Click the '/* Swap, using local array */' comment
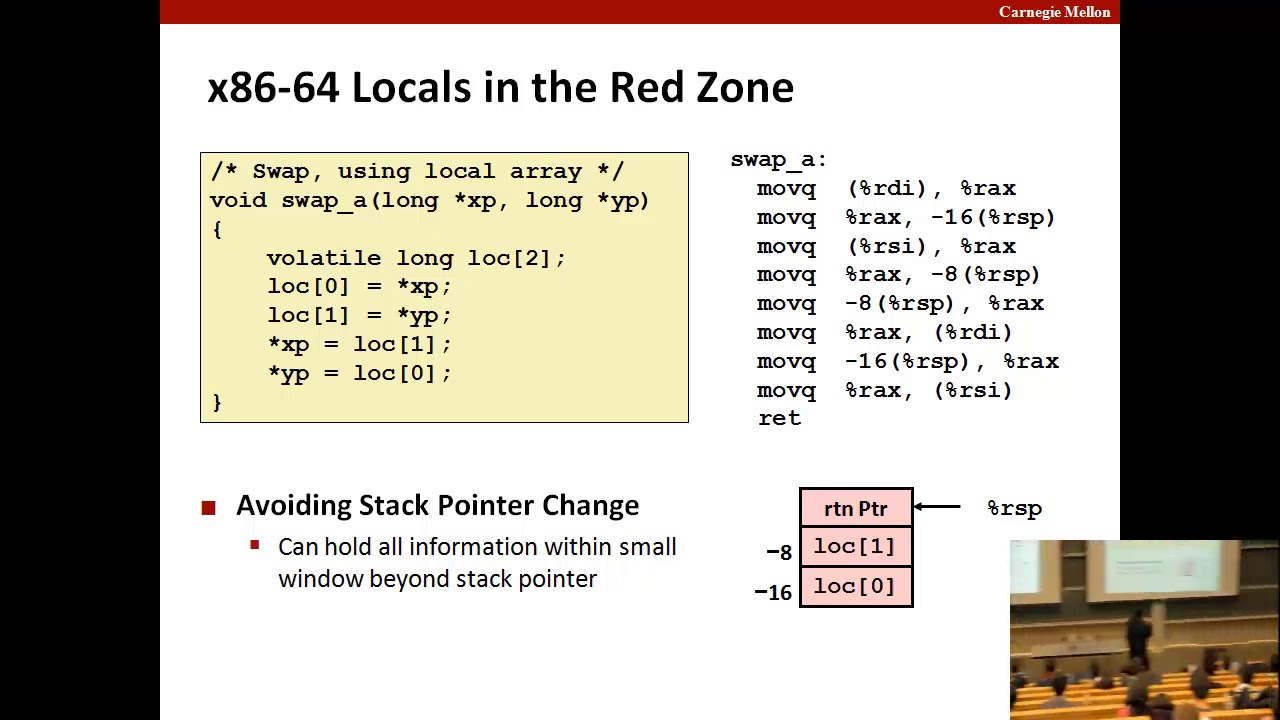The width and height of the screenshot is (1280, 720). tap(417, 171)
